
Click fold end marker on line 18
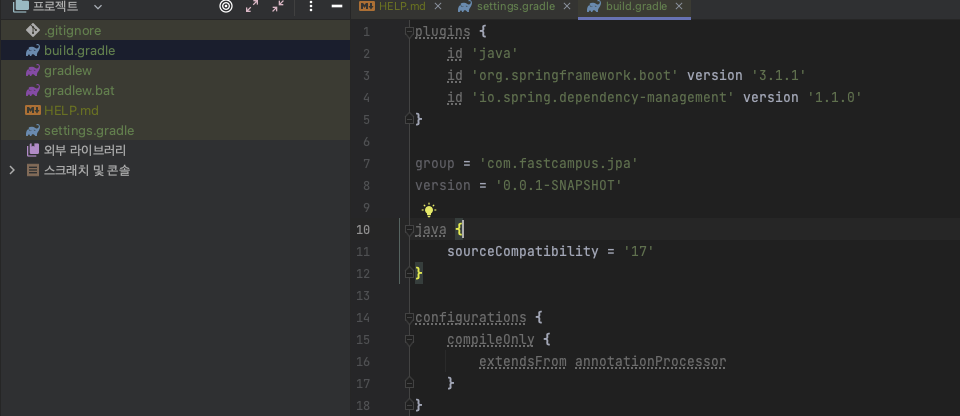coord(409,405)
